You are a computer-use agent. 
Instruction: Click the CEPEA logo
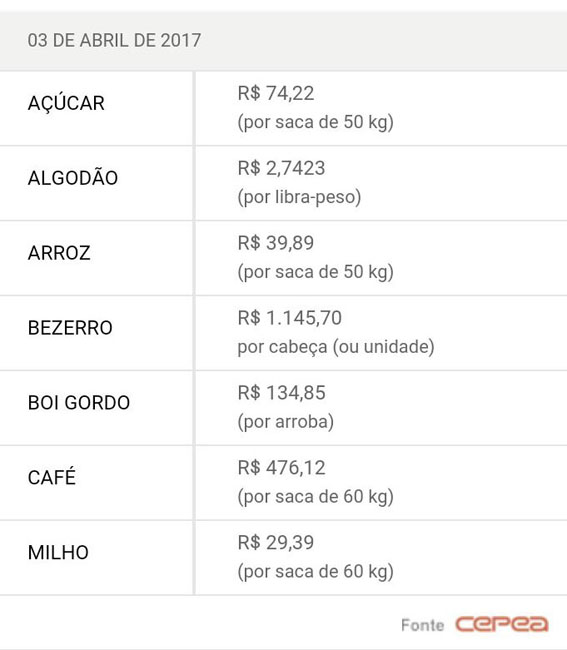point(502,624)
